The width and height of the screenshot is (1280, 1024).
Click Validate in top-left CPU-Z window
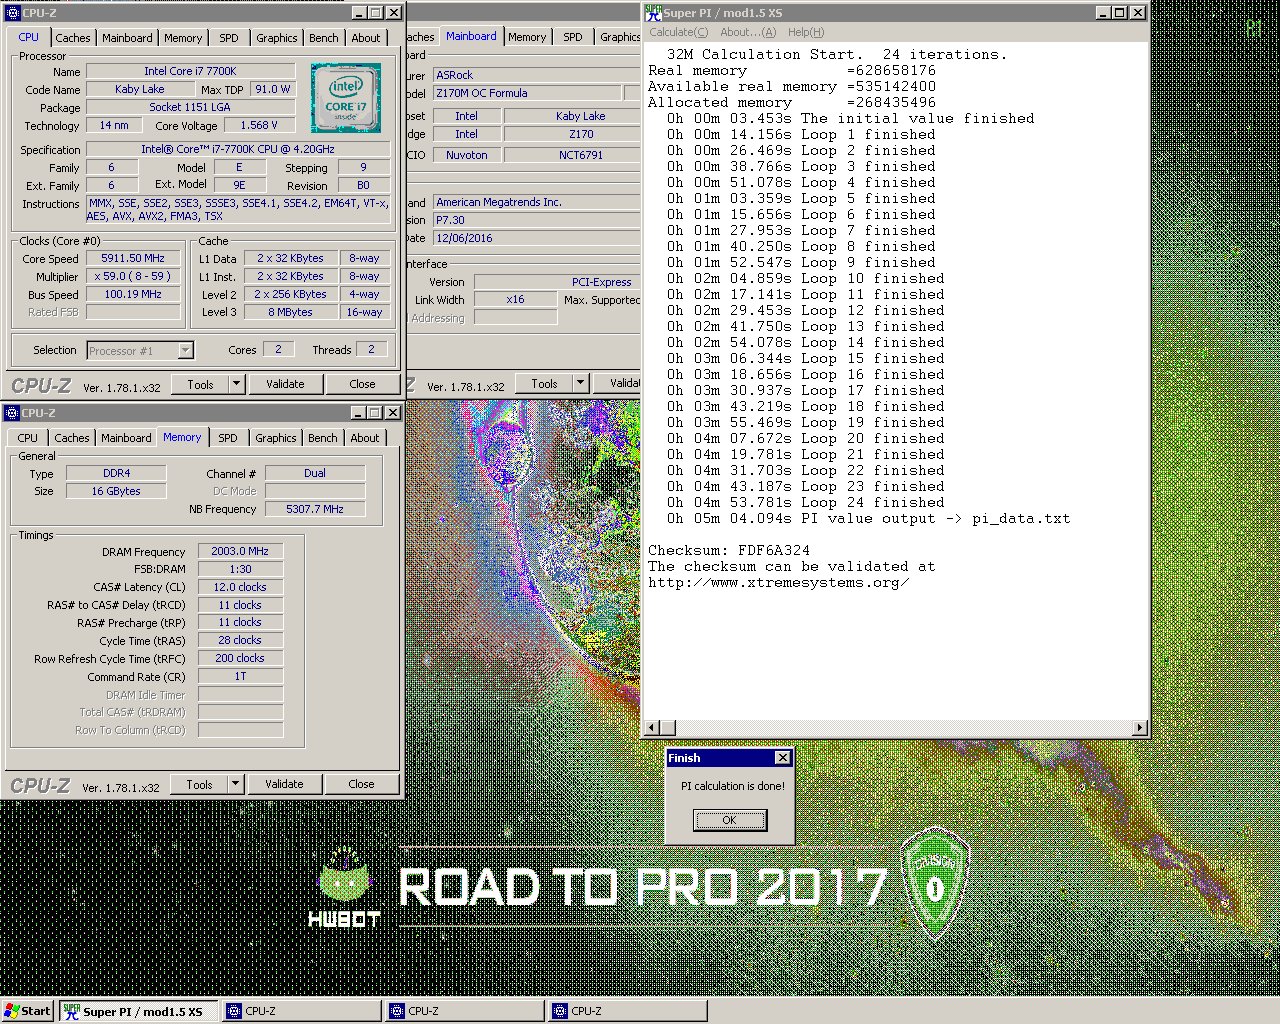285,384
